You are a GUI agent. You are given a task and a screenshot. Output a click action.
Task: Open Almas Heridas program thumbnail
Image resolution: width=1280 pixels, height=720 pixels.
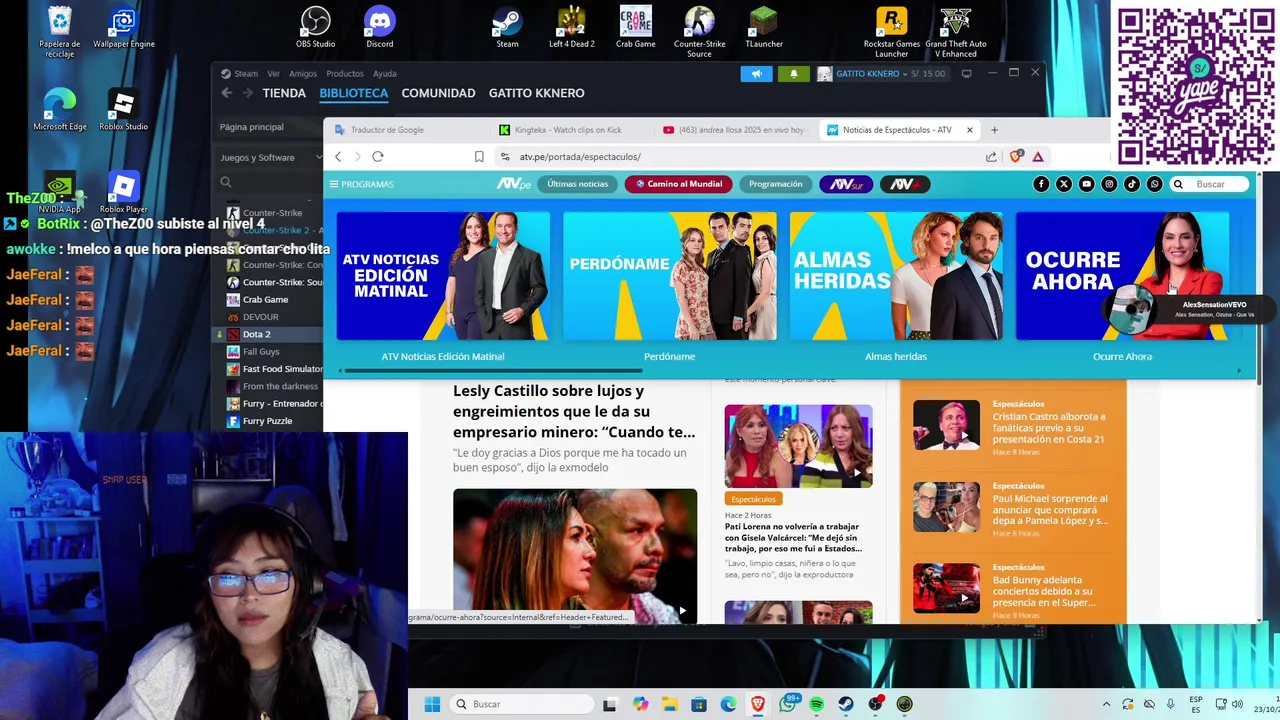[x=896, y=276]
